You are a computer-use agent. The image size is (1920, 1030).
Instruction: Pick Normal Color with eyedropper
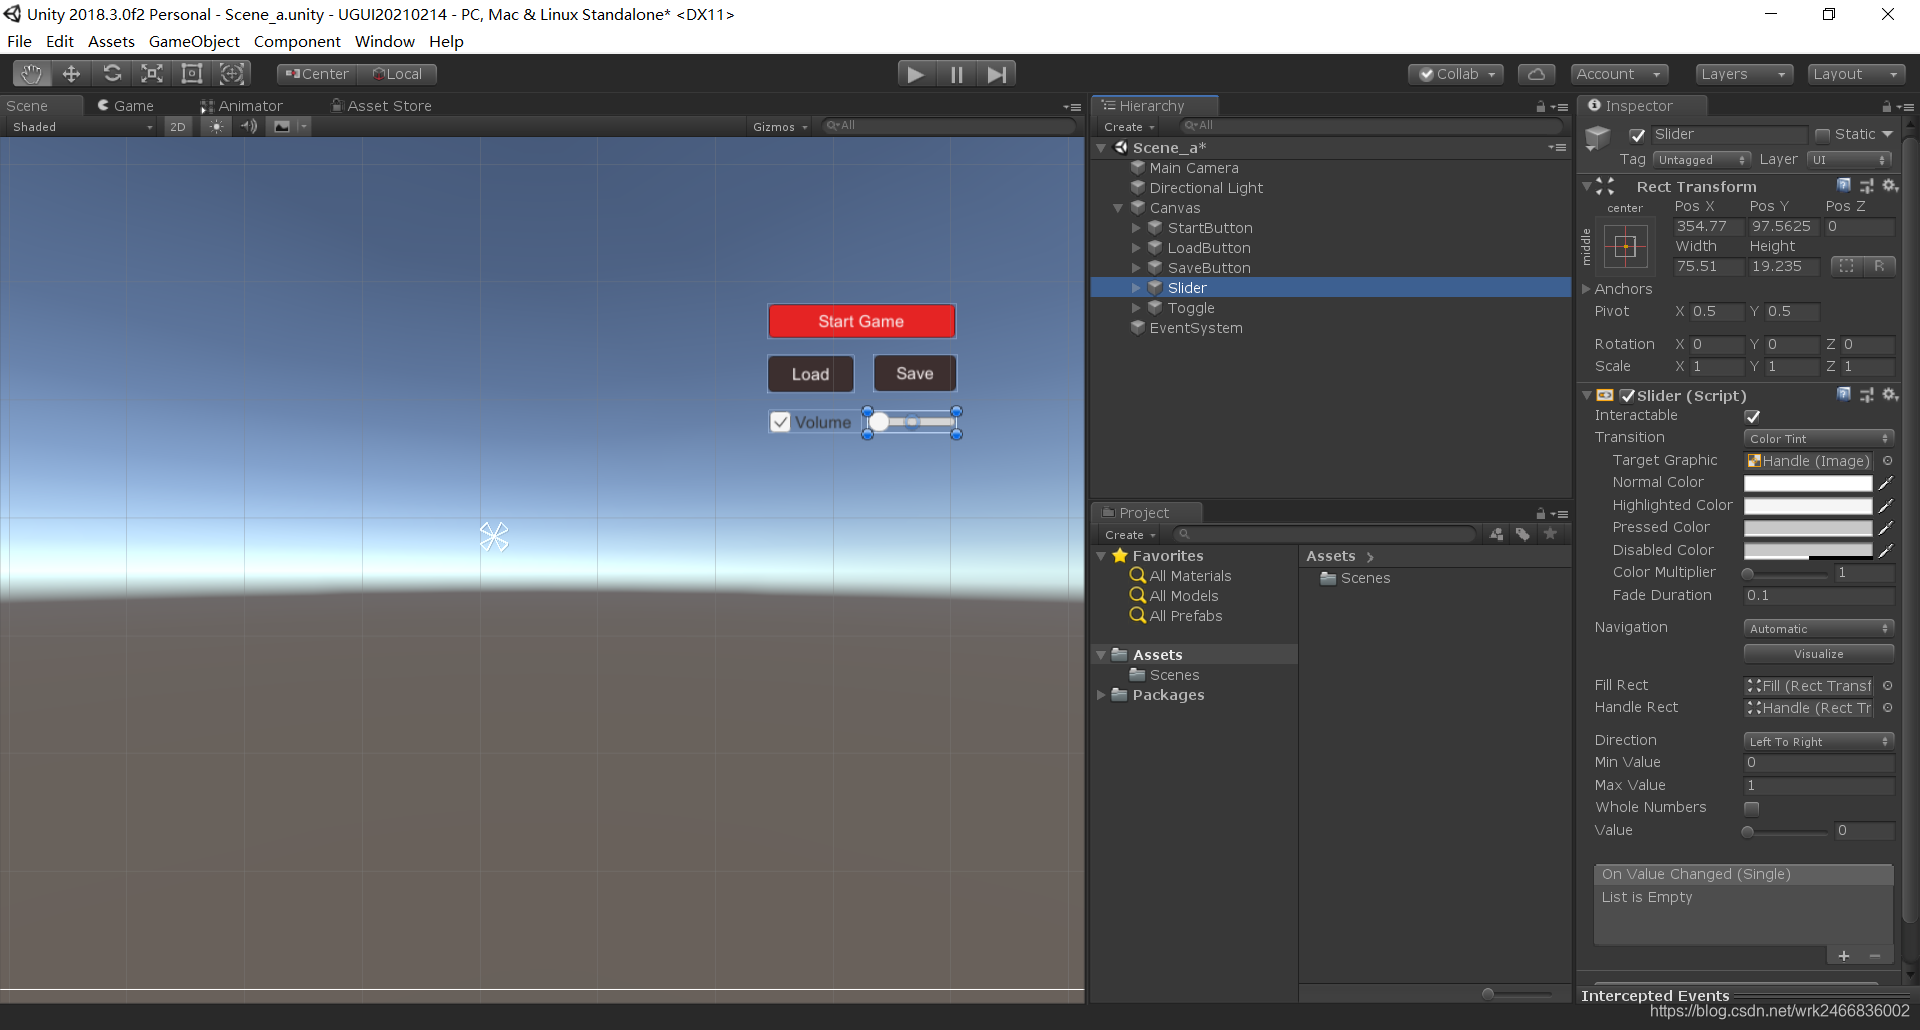point(1886,483)
